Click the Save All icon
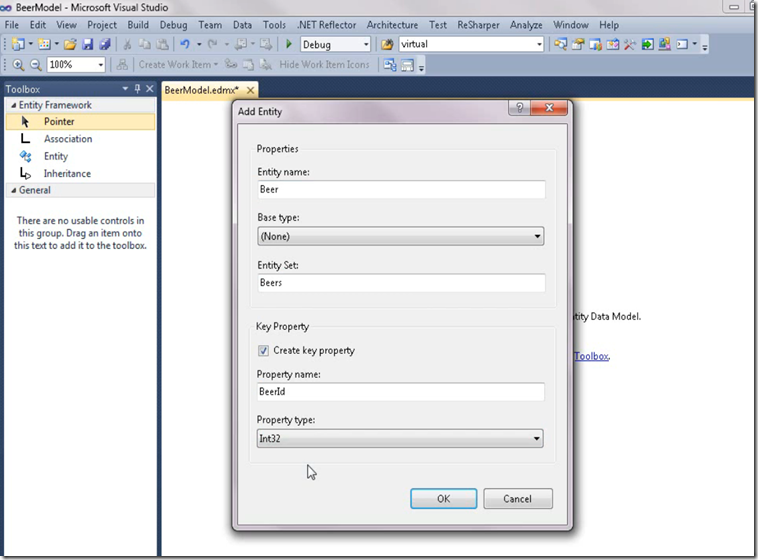Viewport: 758px width, 560px height. [x=105, y=44]
